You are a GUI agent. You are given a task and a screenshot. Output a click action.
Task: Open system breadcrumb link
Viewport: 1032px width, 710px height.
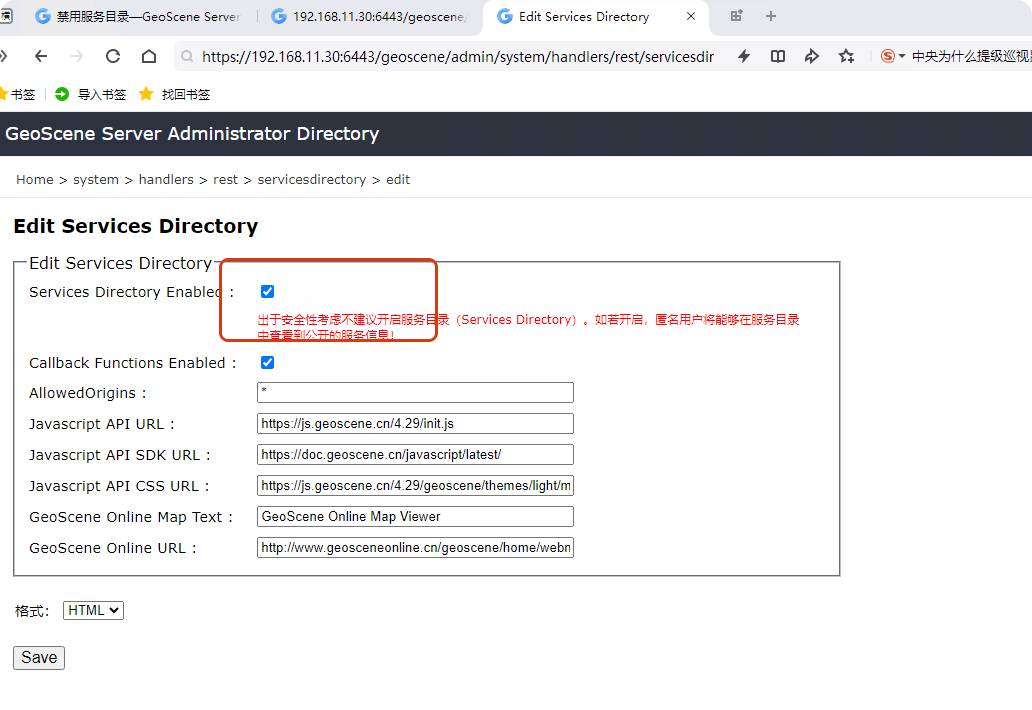96,180
